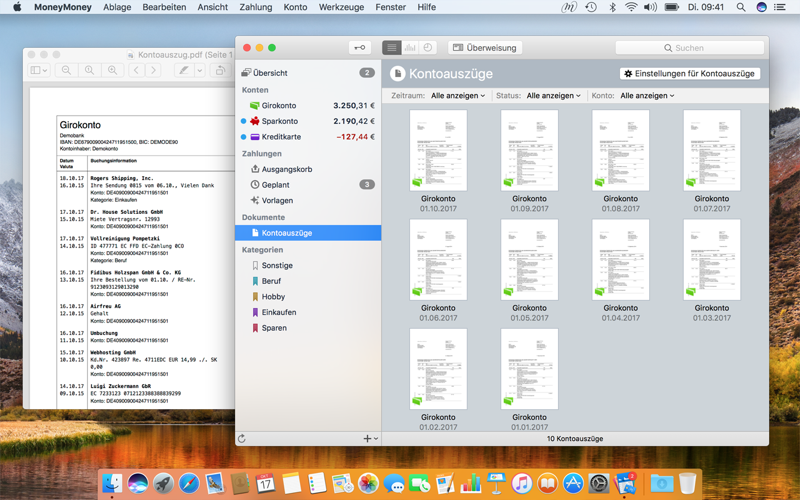This screenshot has width=800, height=500.
Task: Switch to pie chart view icon
Action: [x=428, y=47]
